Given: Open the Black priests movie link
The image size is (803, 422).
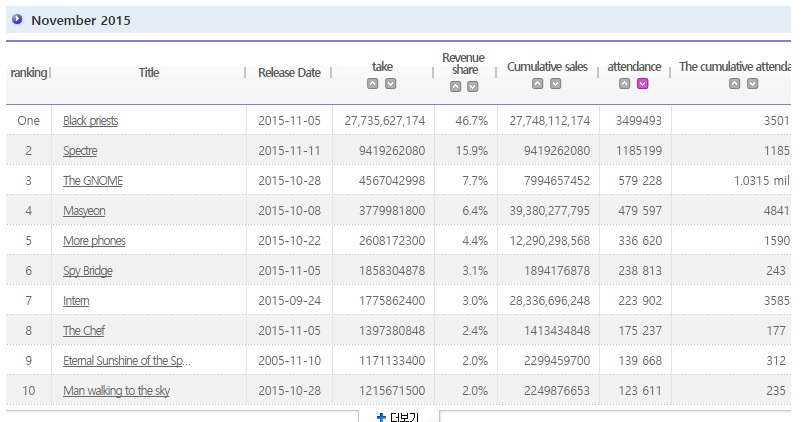Looking at the screenshot, I should pos(90,121).
